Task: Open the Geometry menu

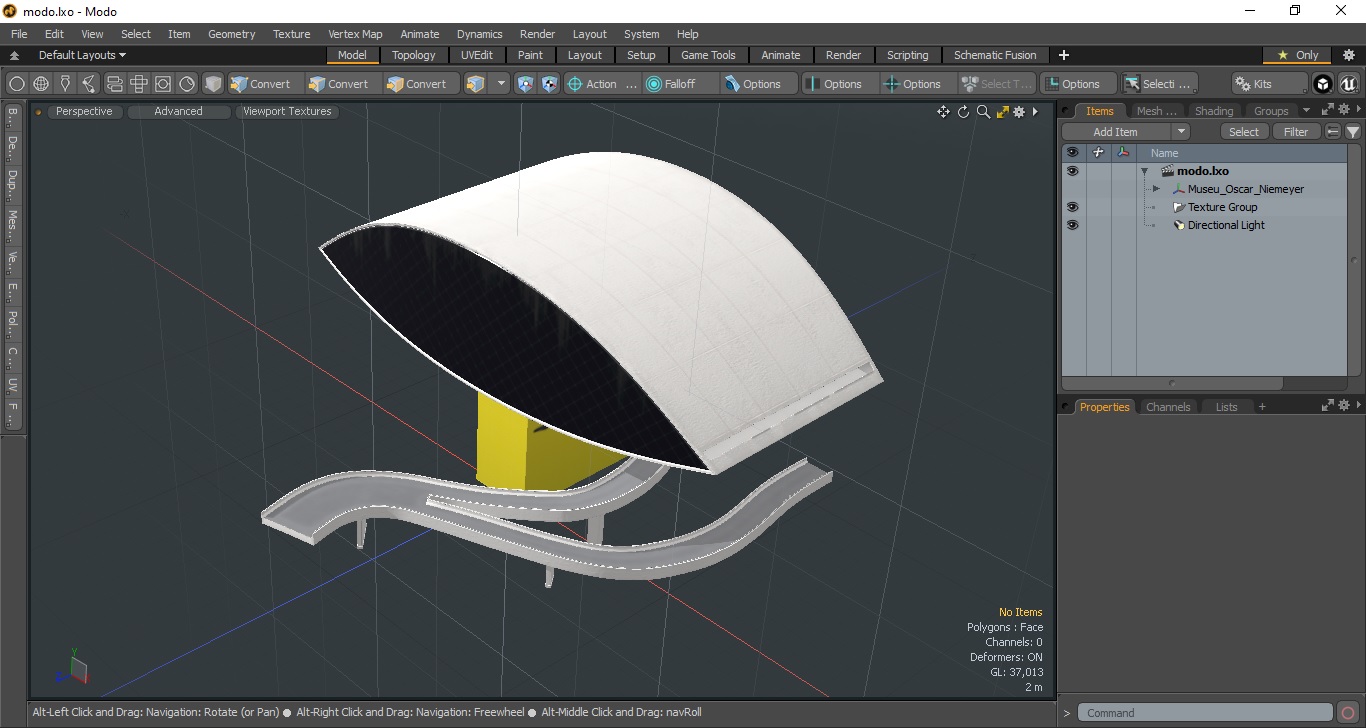Action: click(231, 34)
